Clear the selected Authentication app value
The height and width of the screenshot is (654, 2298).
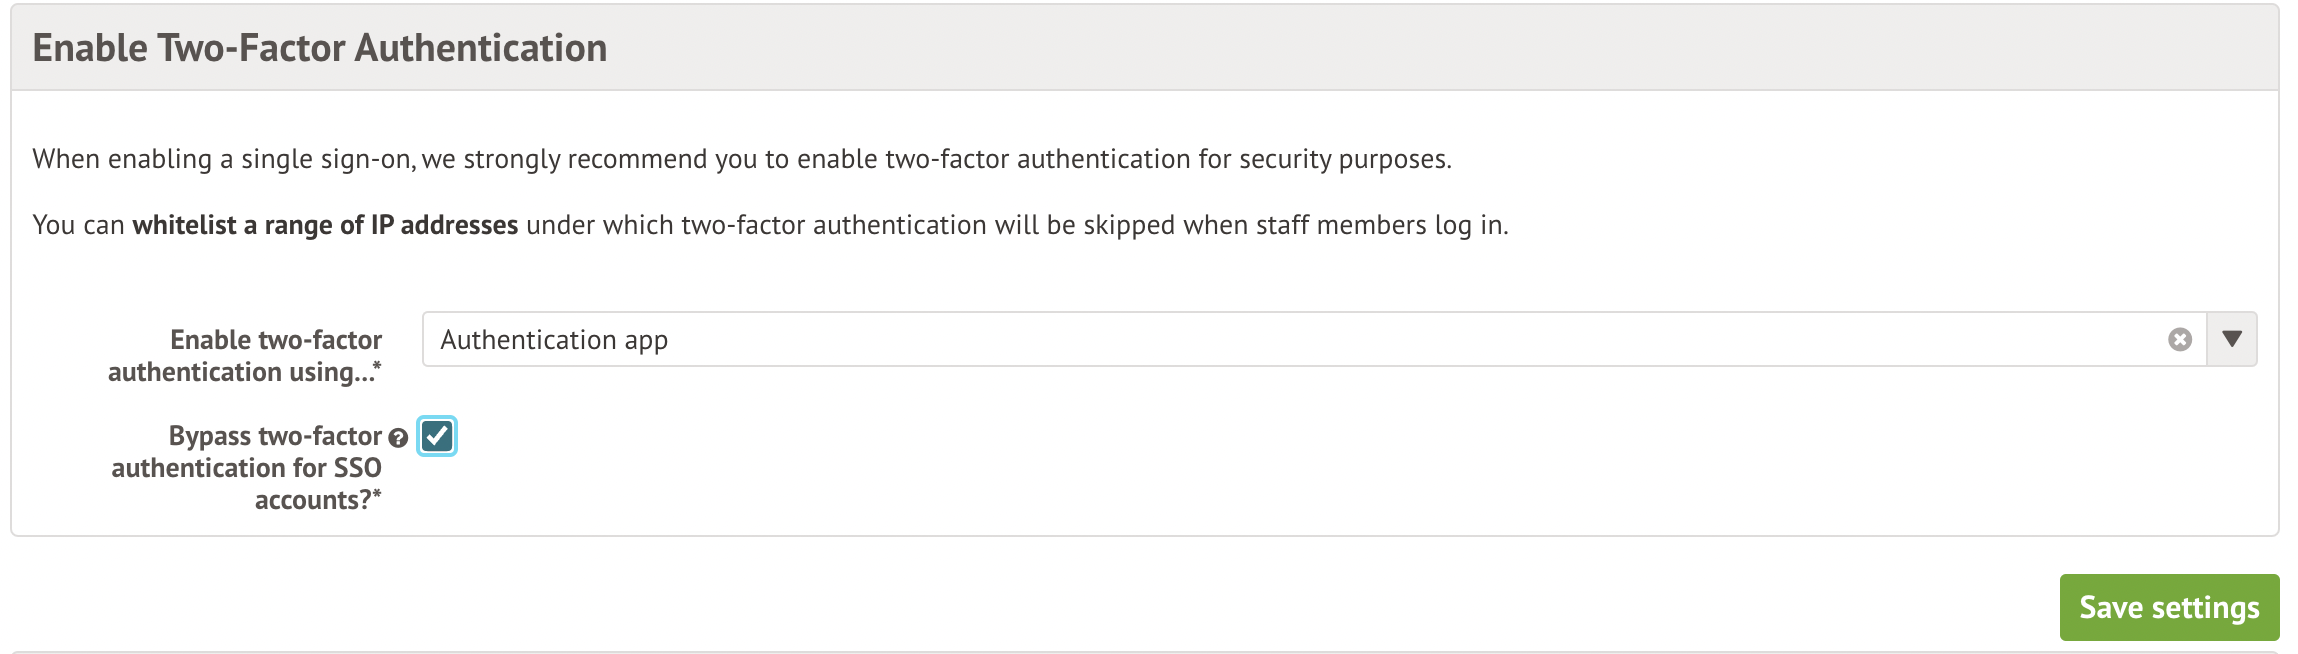pos(2180,340)
